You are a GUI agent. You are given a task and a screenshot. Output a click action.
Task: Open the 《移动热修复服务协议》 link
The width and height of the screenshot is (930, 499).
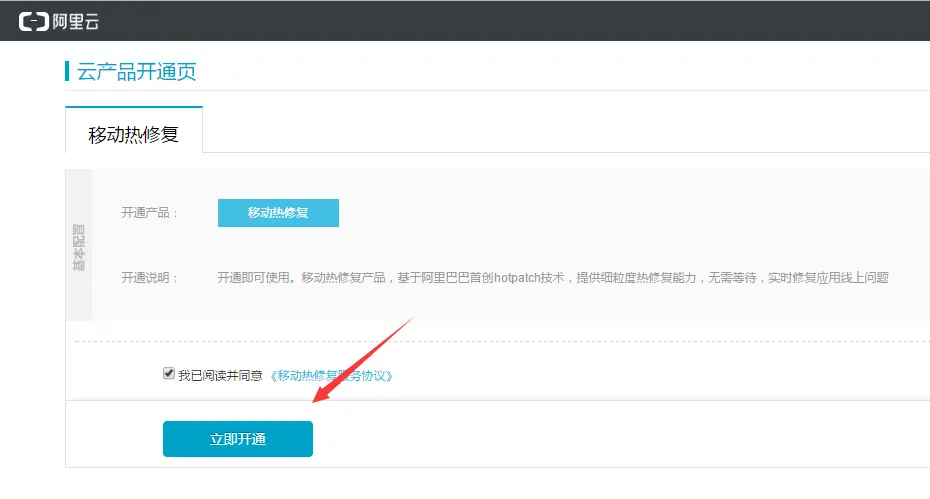(x=331, y=376)
